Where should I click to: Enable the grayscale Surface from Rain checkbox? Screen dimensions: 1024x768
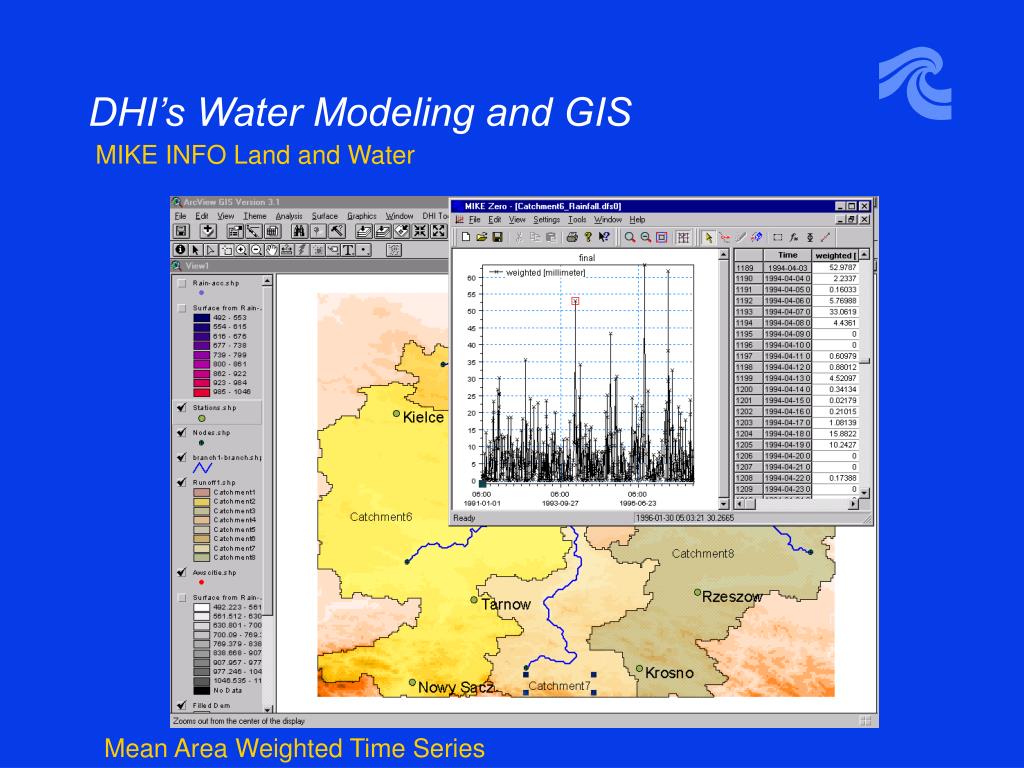(182, 598)
